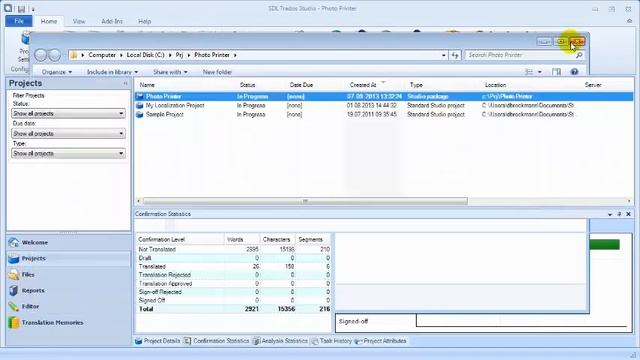640x360 pixels.
Task: Open the Organize dropdown in Explorer
Action: point(57,72)
